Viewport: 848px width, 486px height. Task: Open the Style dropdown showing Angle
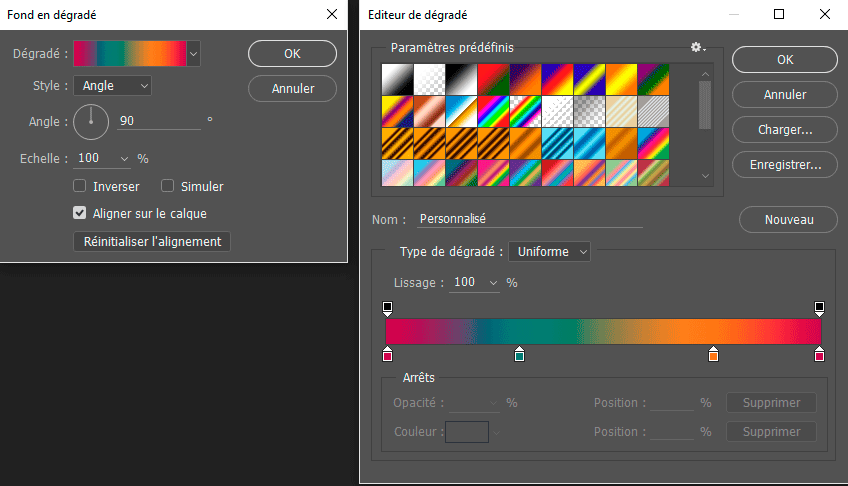click(113, 86)
